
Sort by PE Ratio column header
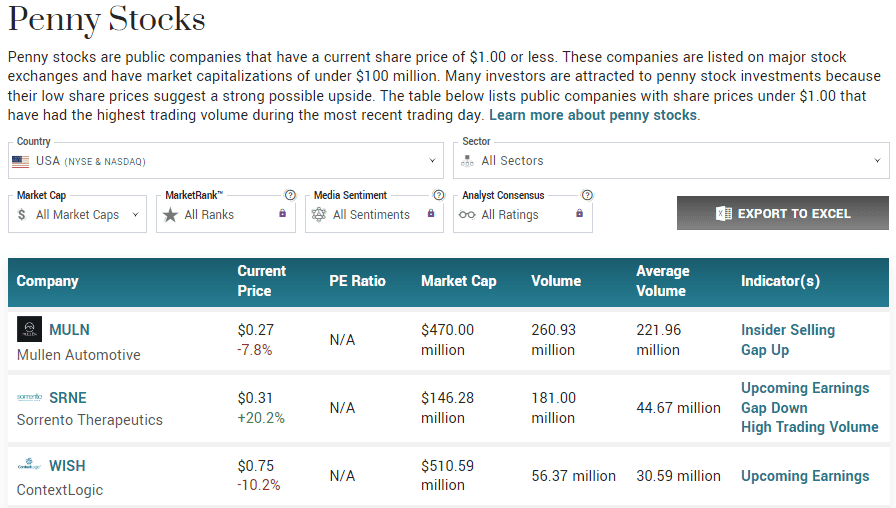(x=357, y=281)
